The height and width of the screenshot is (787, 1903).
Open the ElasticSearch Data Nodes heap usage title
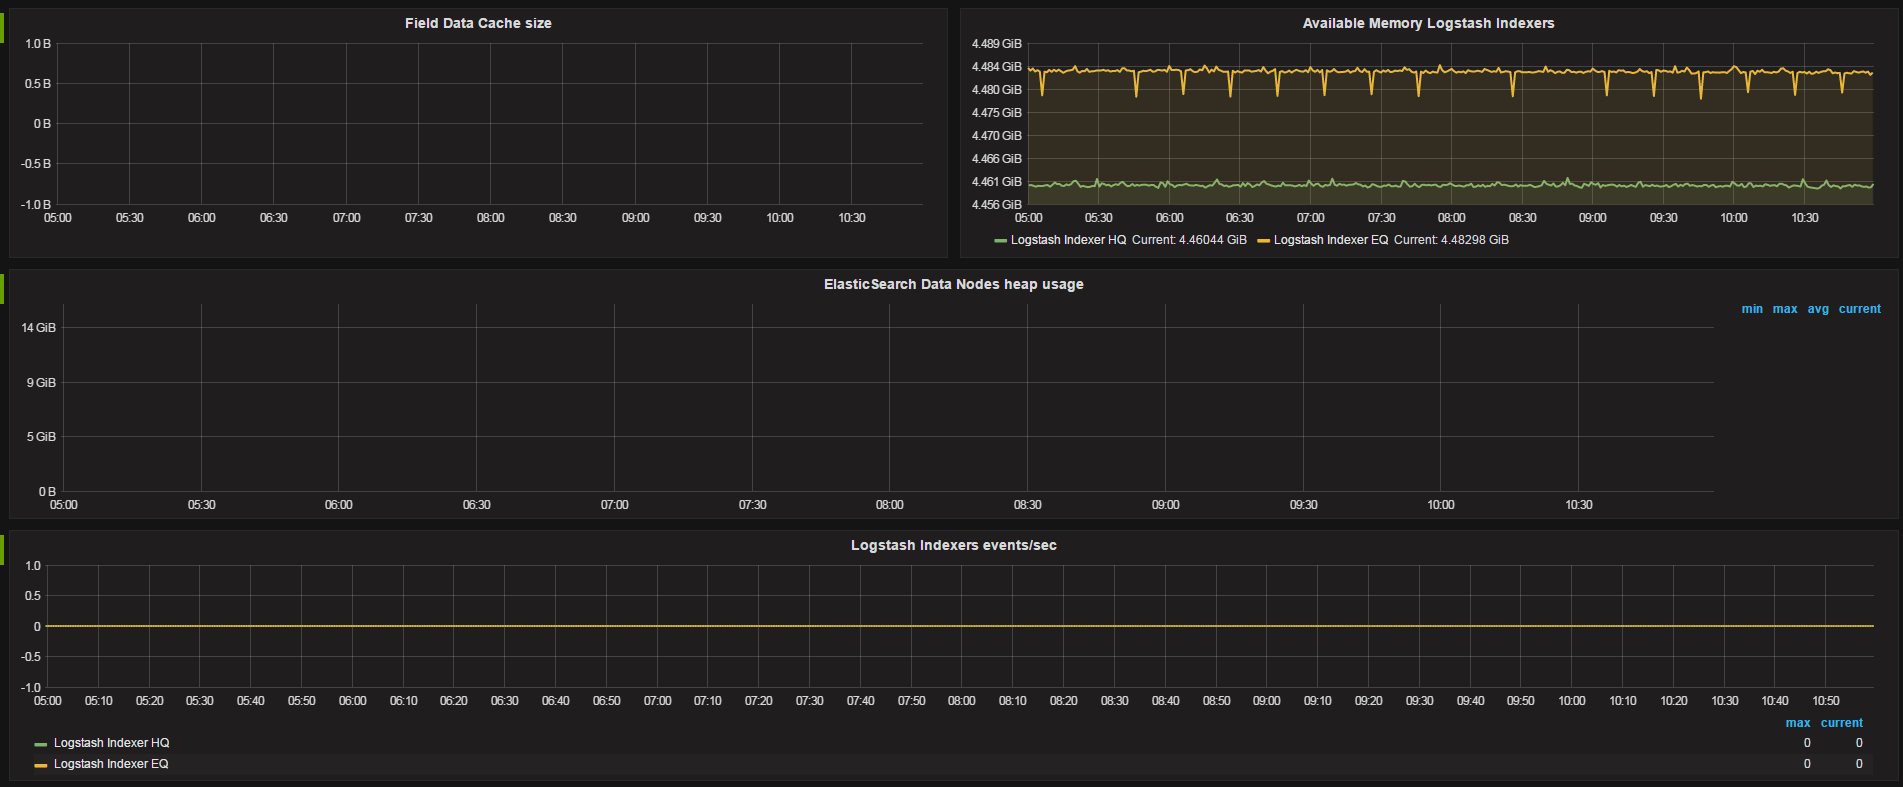pyautogui.click(x=953, y=284)
